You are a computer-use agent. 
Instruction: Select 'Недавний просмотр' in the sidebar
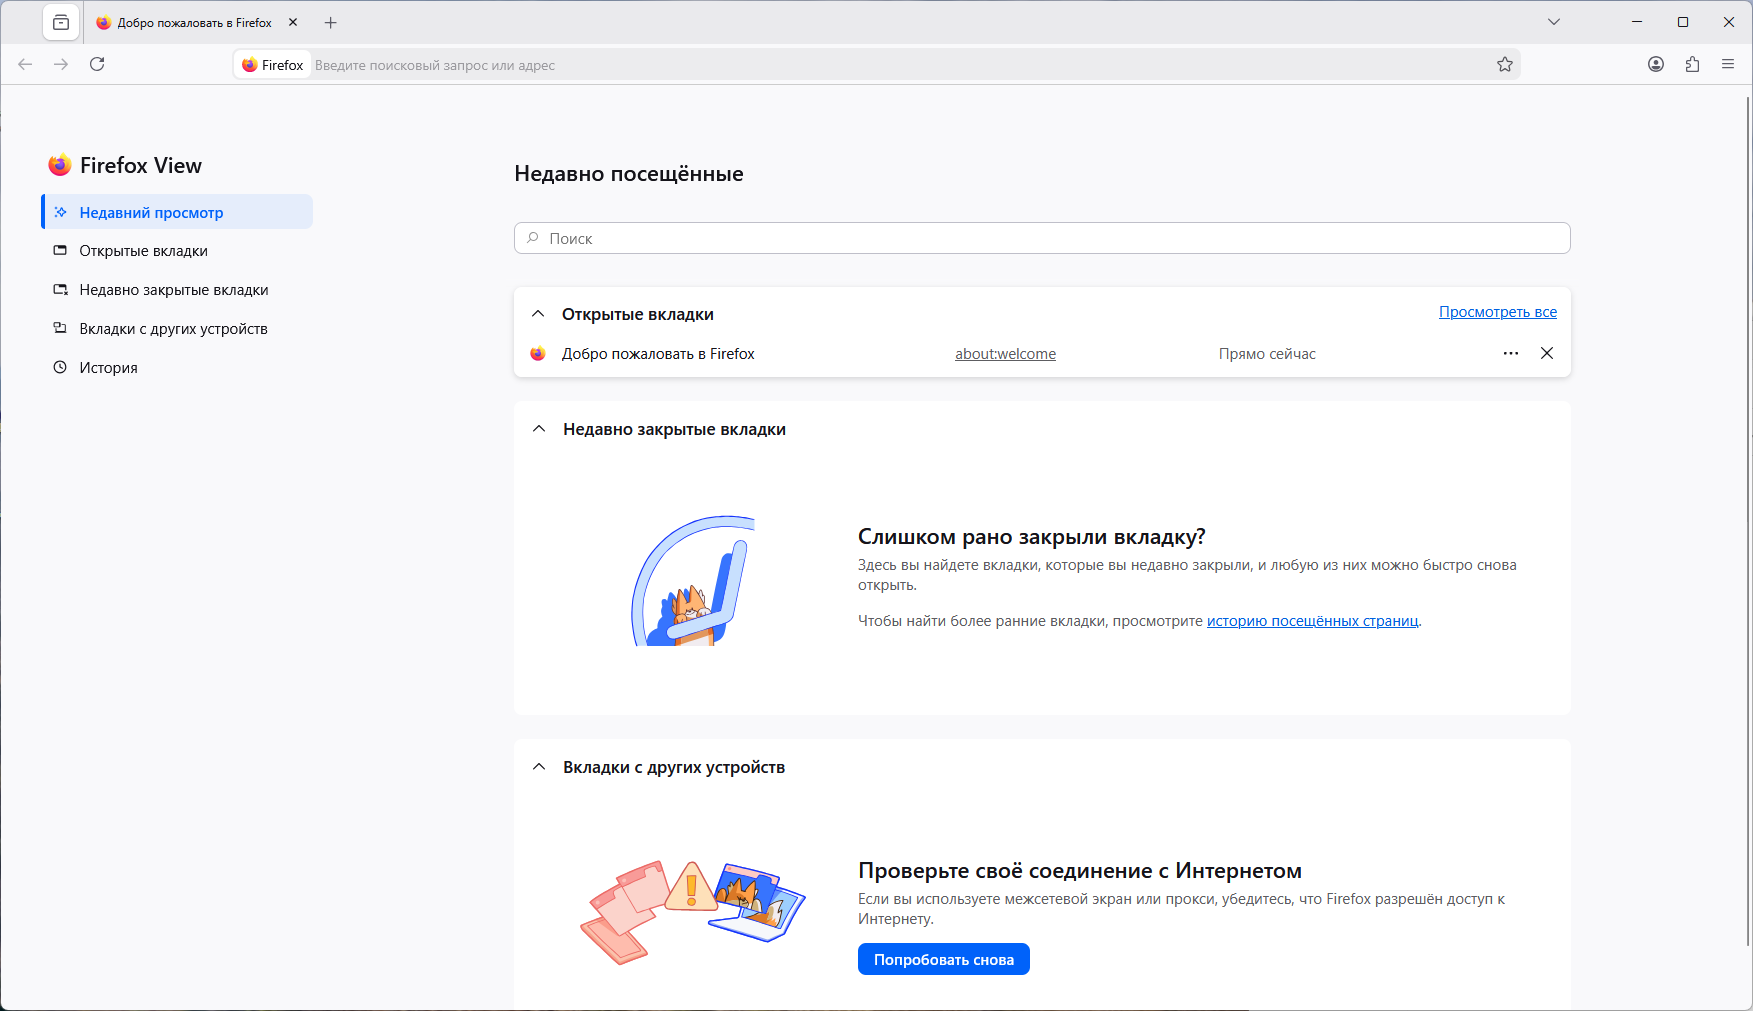coord(177,212)
